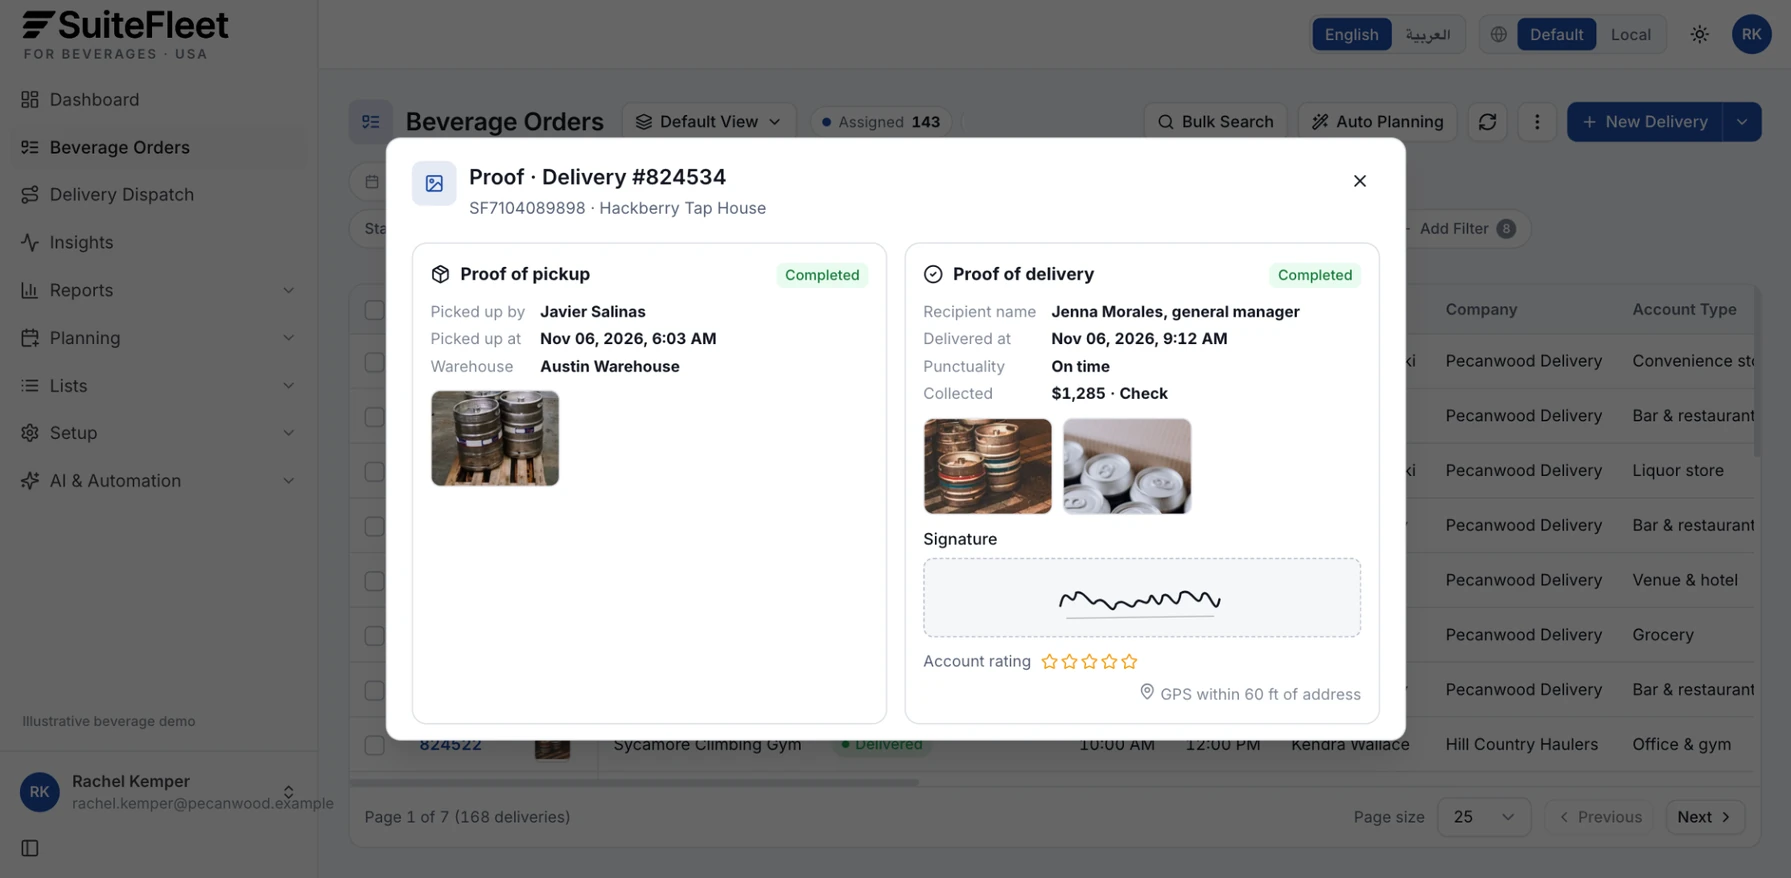This screenshot has width=1791, height=878.
Task: Open Rachel Kemper account switcher
Action: pos(160,792)
